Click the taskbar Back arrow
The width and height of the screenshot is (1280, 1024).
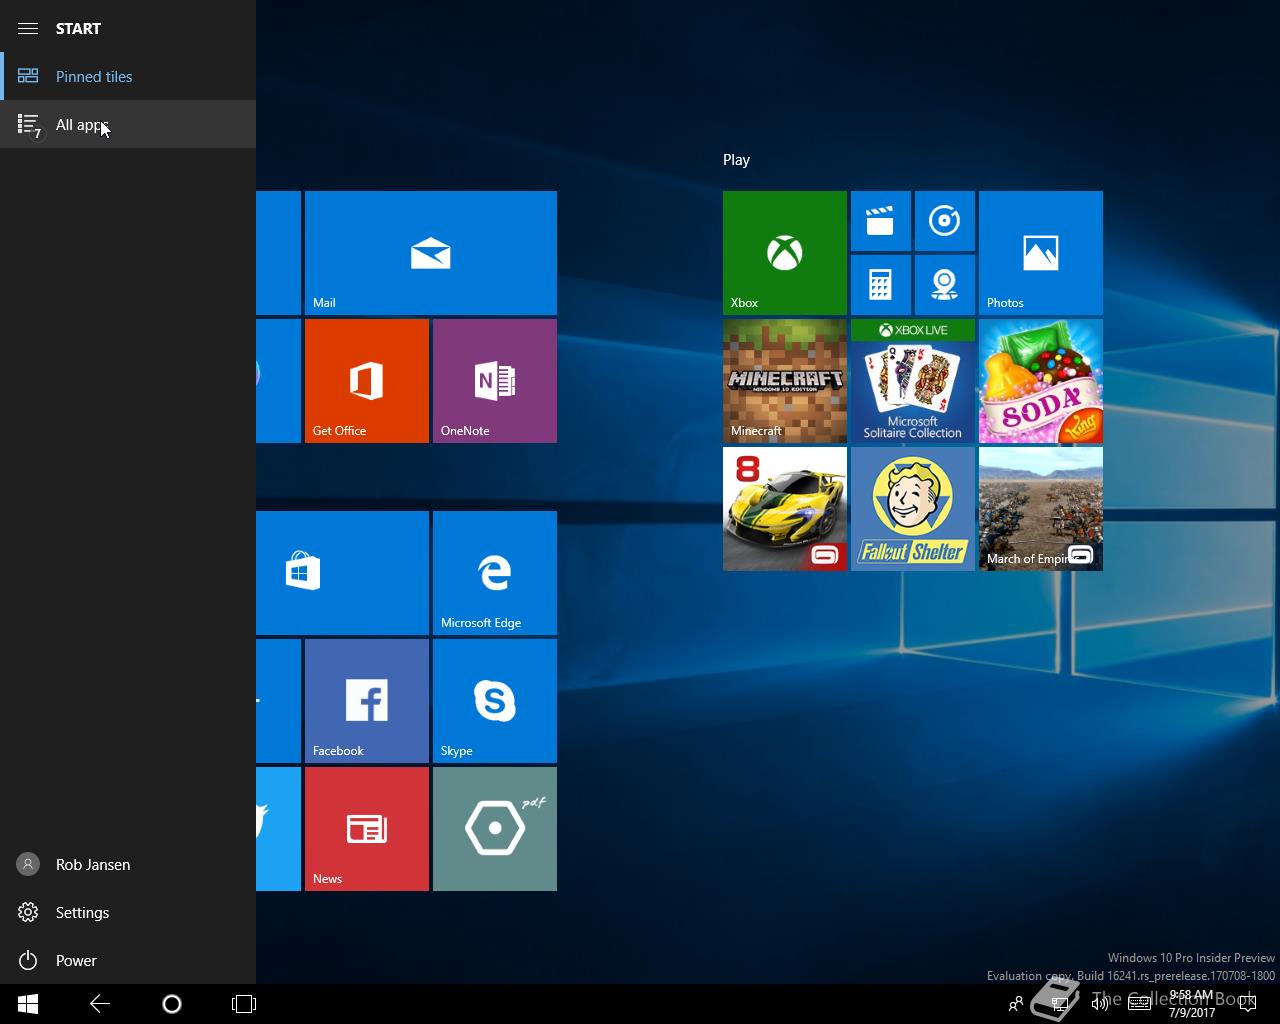[100, 1004]
